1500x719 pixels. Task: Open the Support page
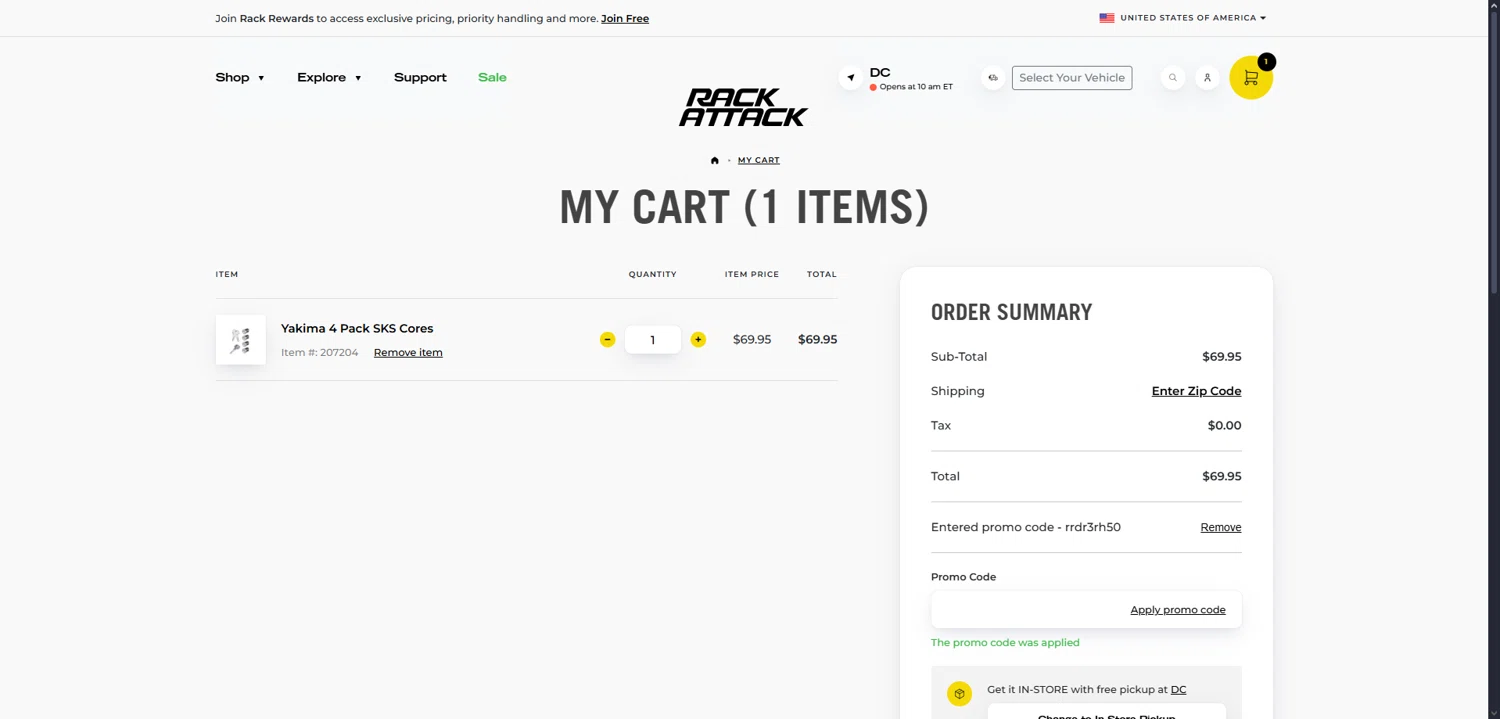tap(420, 77)
